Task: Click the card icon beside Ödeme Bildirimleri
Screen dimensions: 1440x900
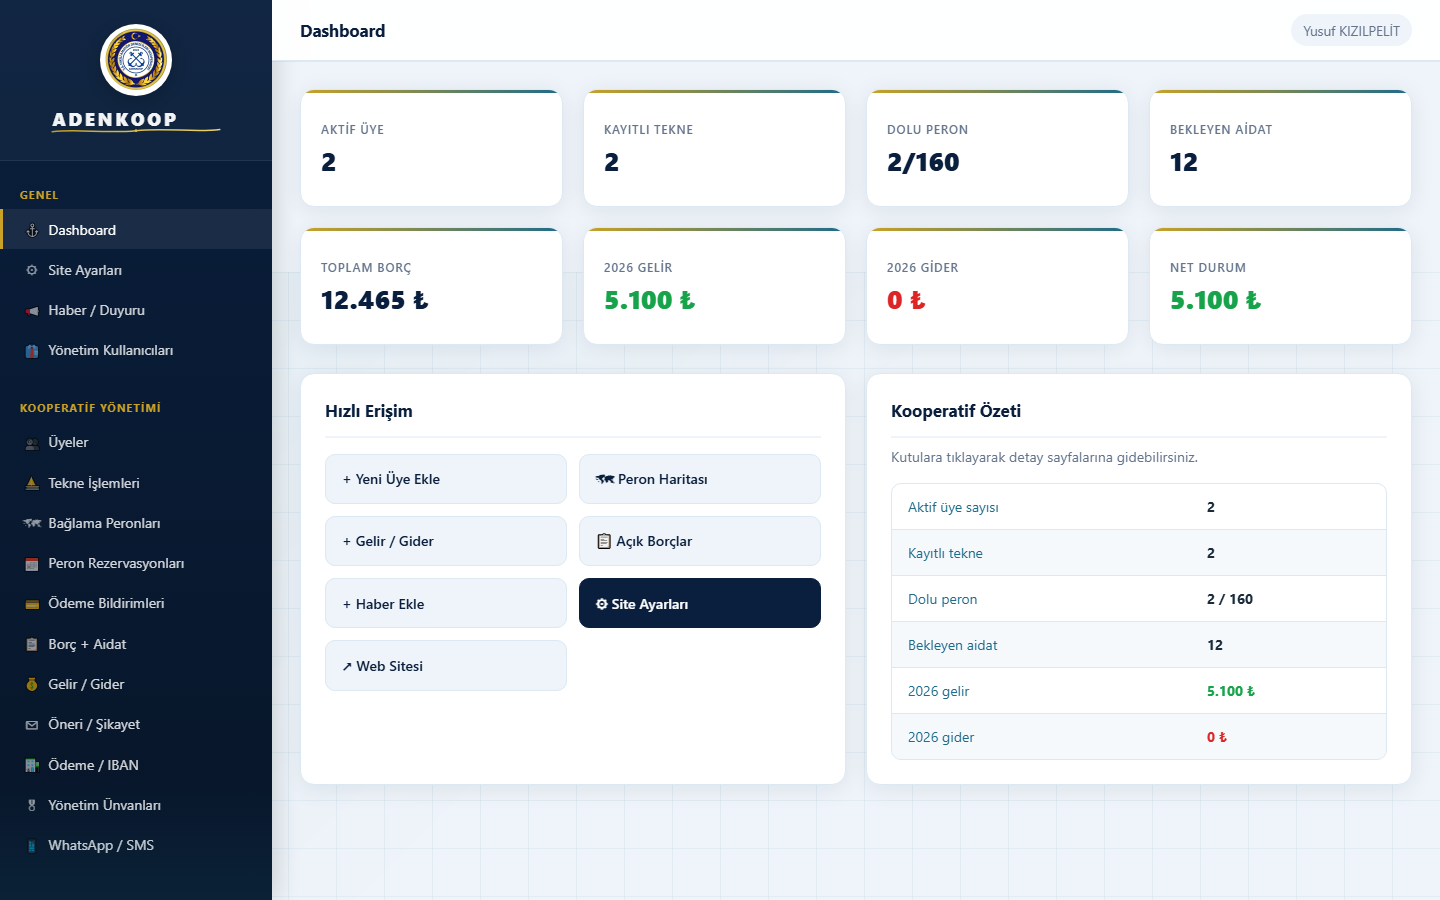Action: pos(32,604)
